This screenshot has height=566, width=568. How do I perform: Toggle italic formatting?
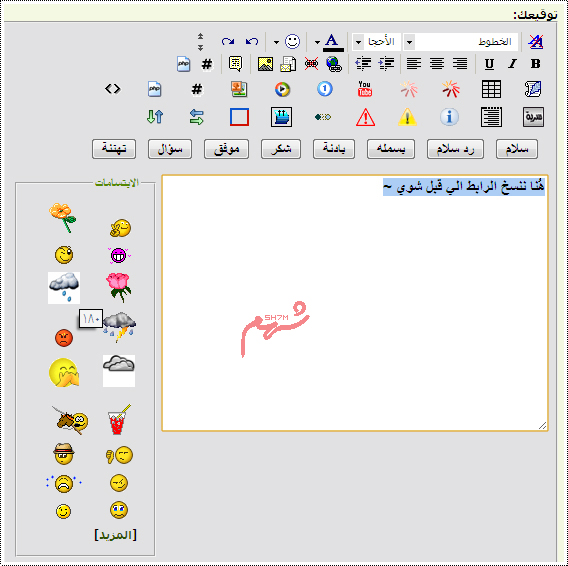512,64
